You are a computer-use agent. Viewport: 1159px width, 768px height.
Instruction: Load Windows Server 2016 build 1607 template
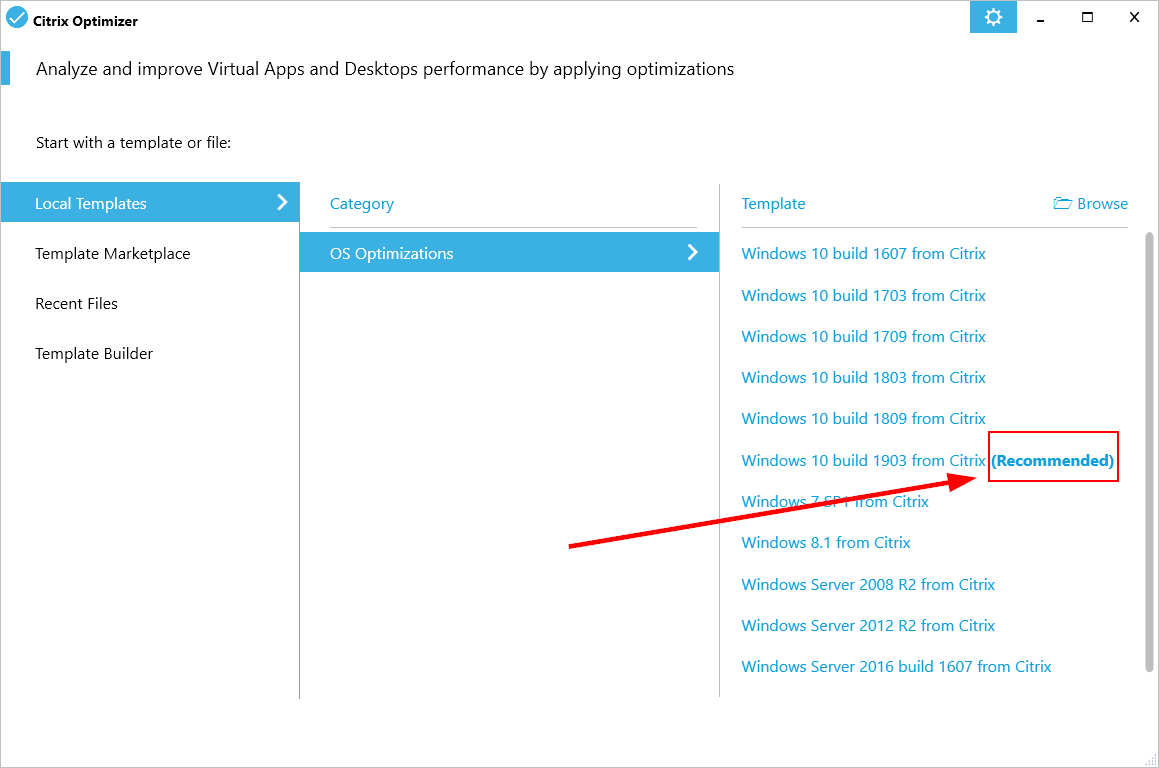896,667
